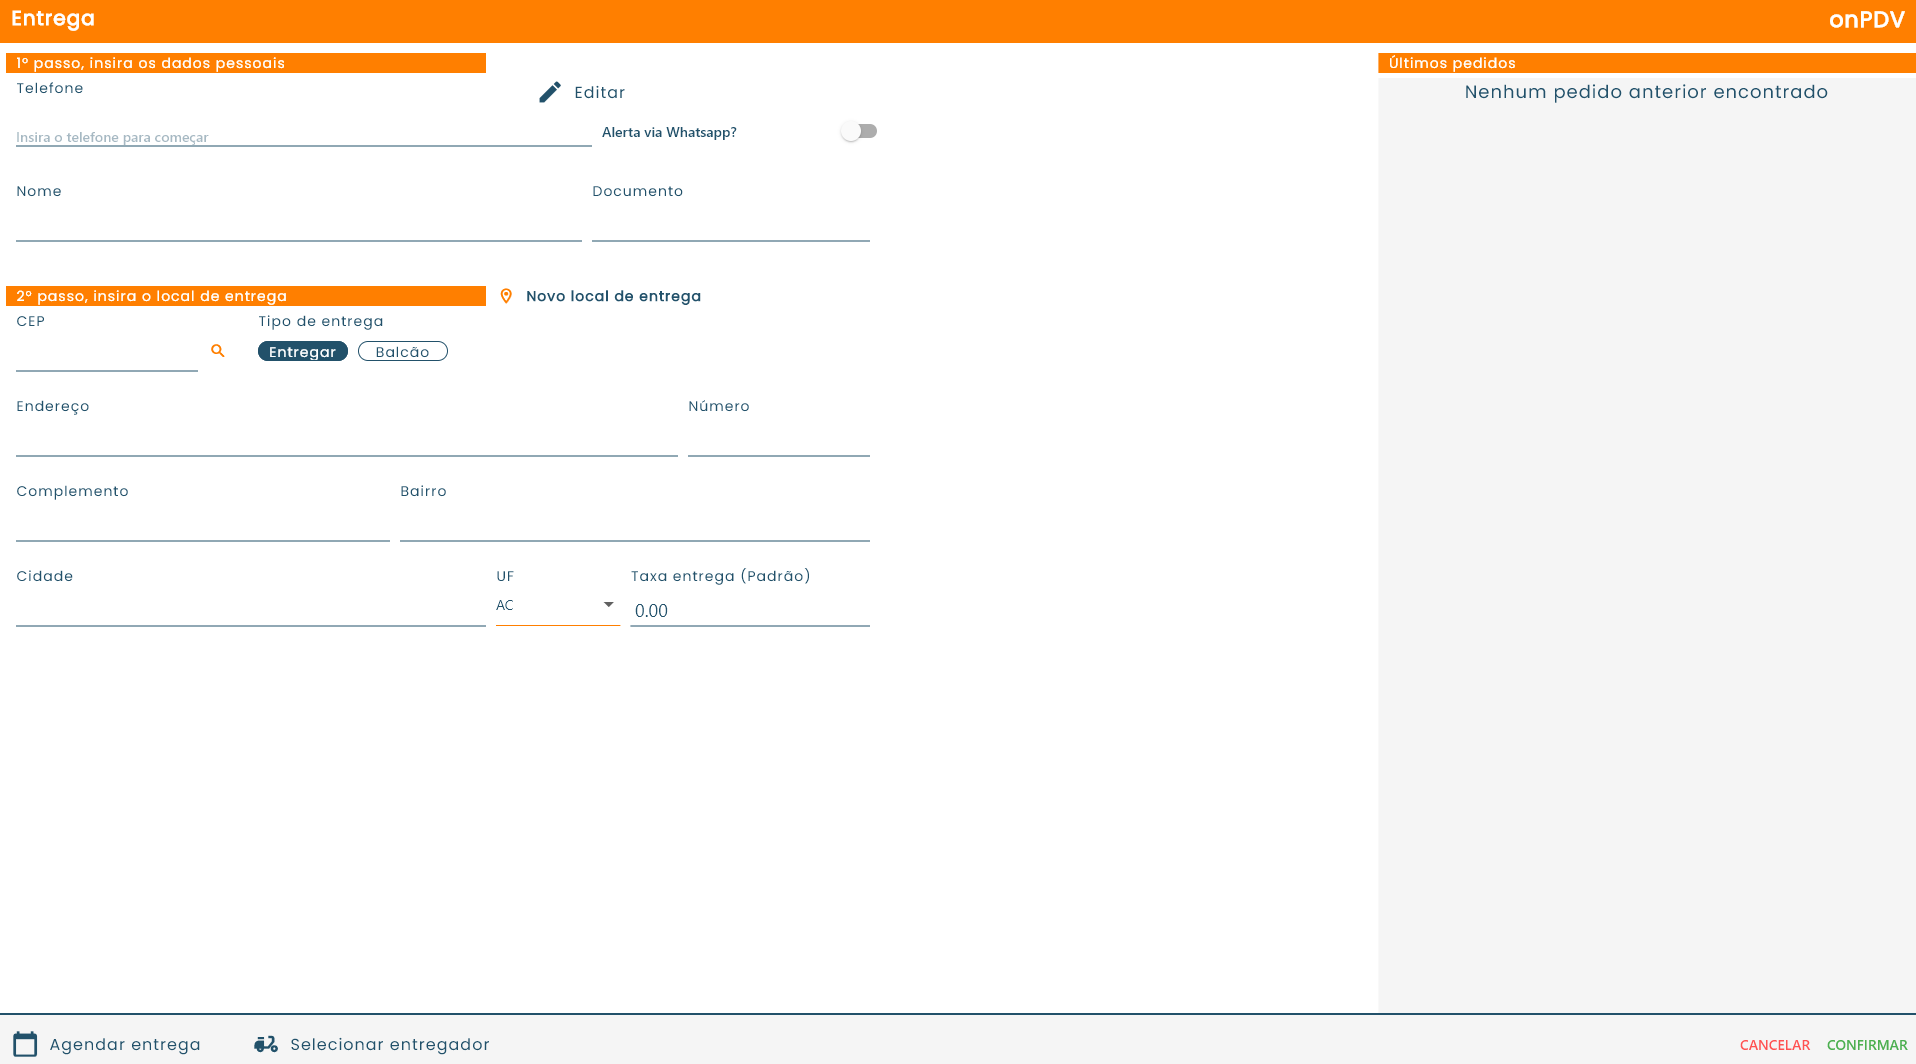This screenshot has width=1916, height=1064.
Task: Toggle the Alerta via Whatsapp switch
Action: [x=859, y=132]
